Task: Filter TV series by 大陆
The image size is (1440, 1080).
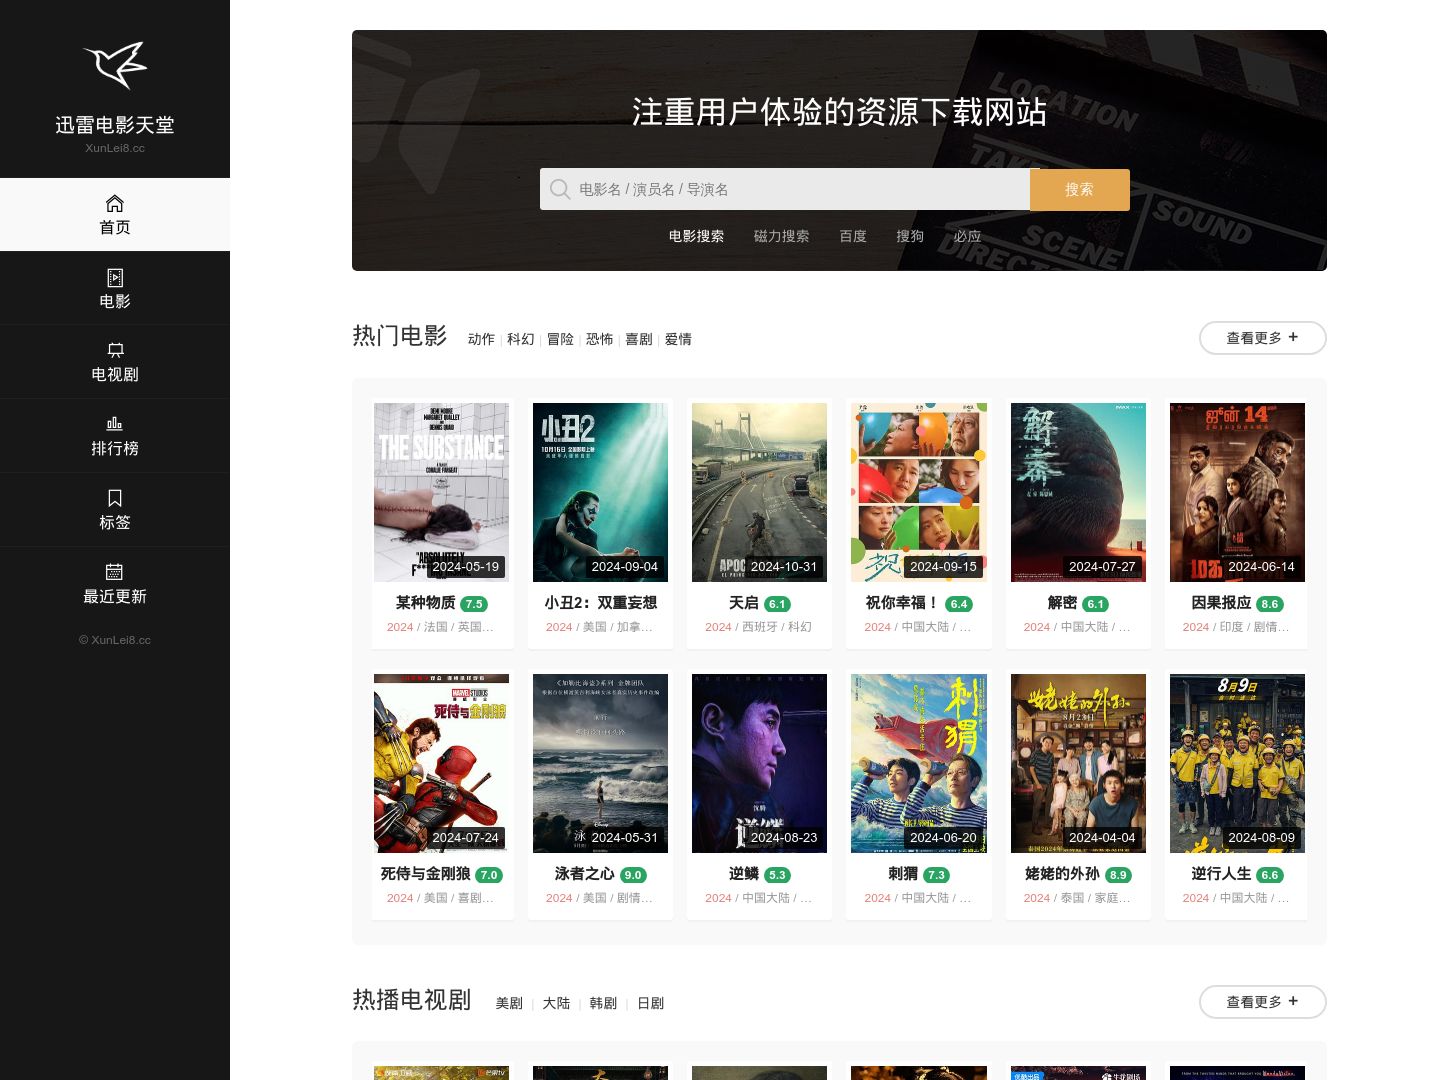Action: pos(556,1003)
